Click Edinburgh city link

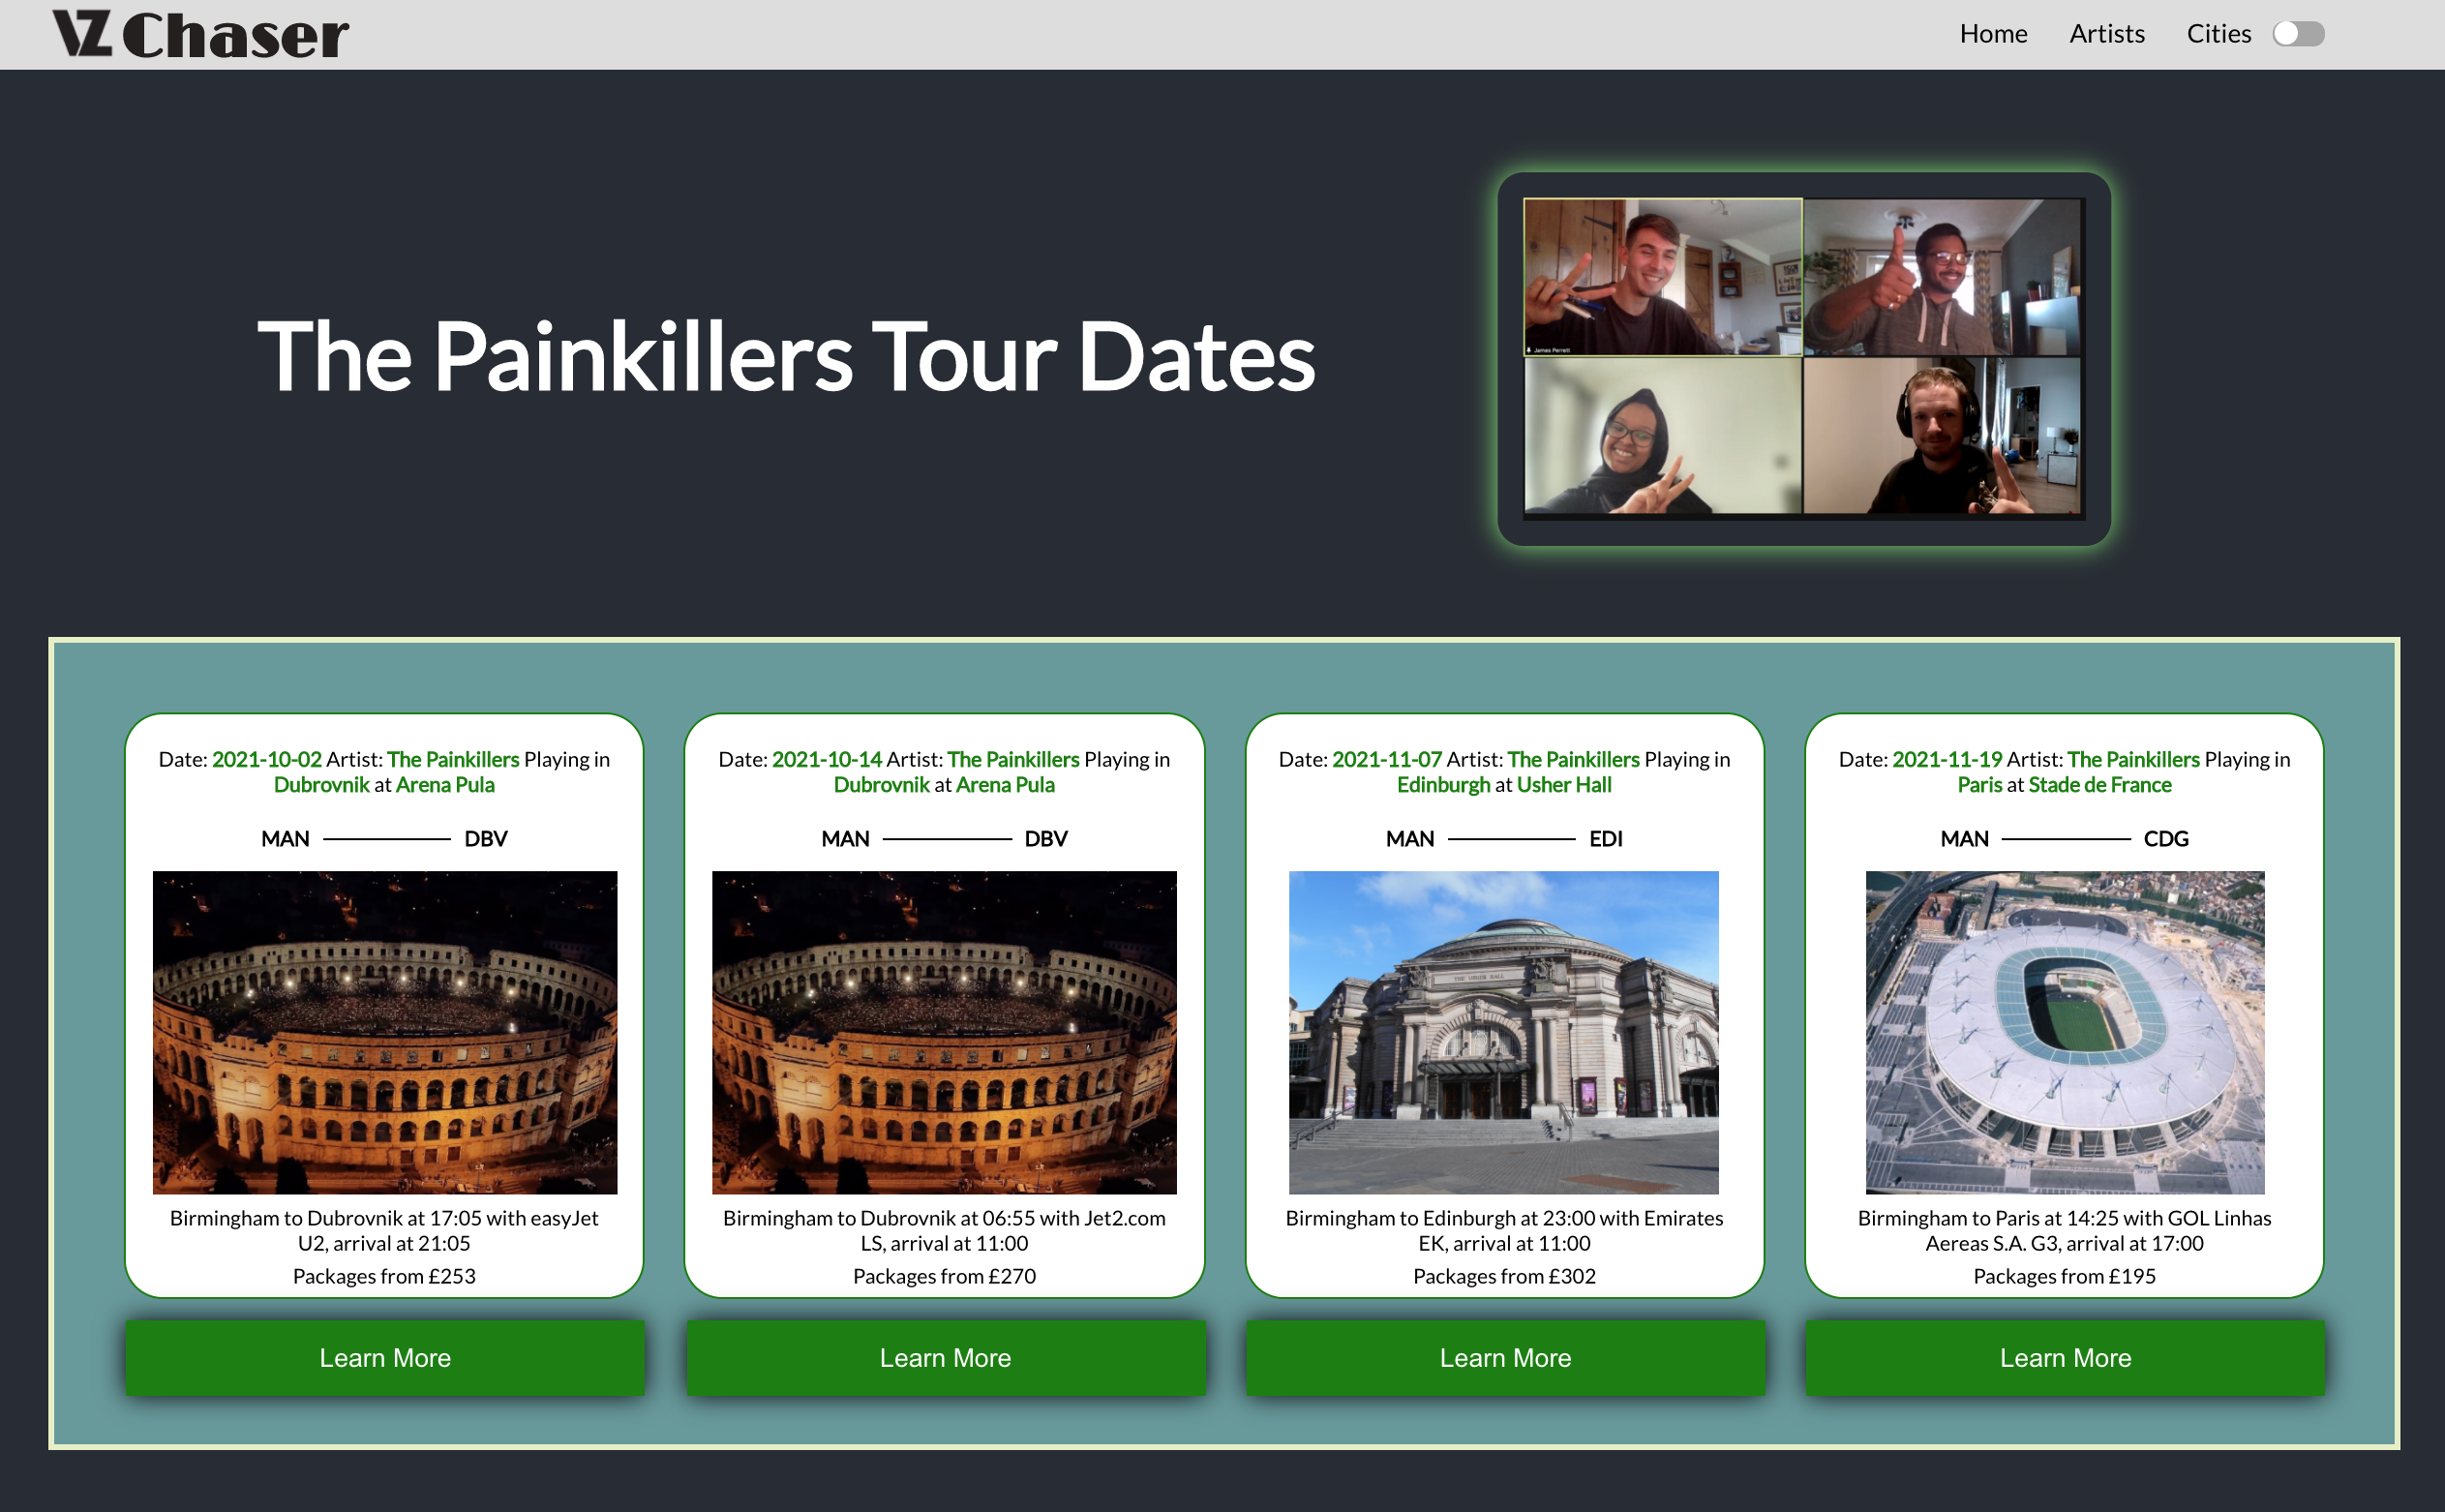coord(1443,785)
